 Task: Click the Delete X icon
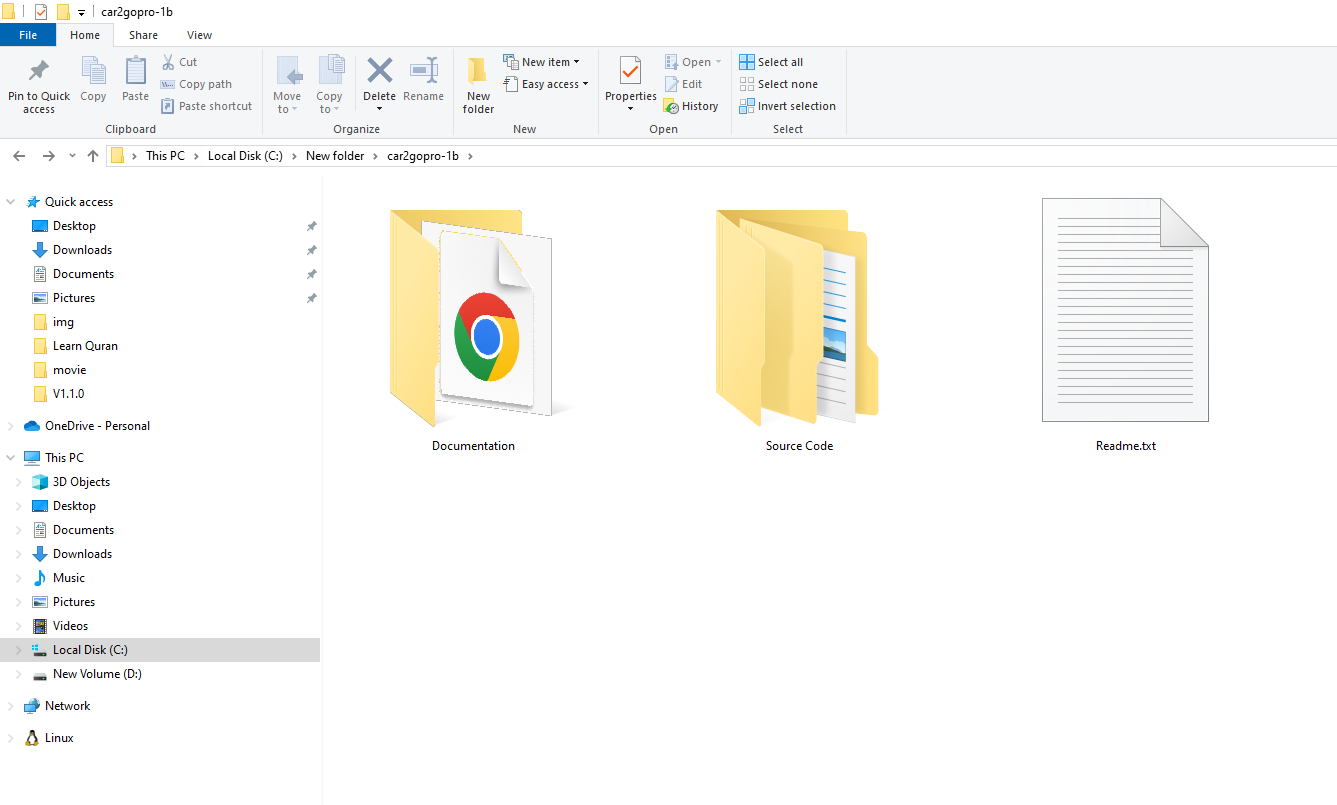click(380, 70)
